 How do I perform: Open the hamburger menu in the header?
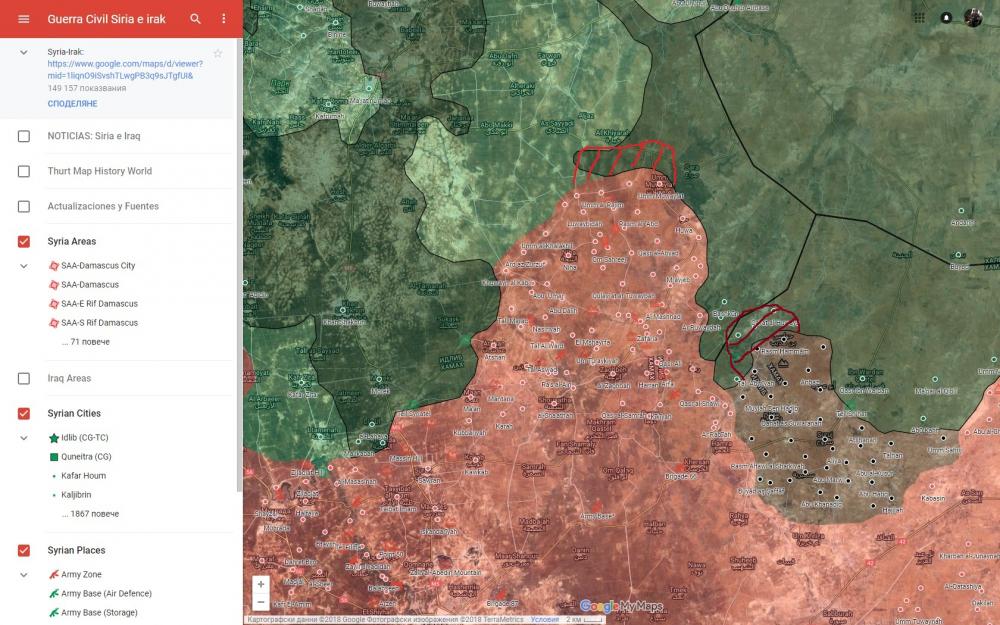tap(24, 19)
